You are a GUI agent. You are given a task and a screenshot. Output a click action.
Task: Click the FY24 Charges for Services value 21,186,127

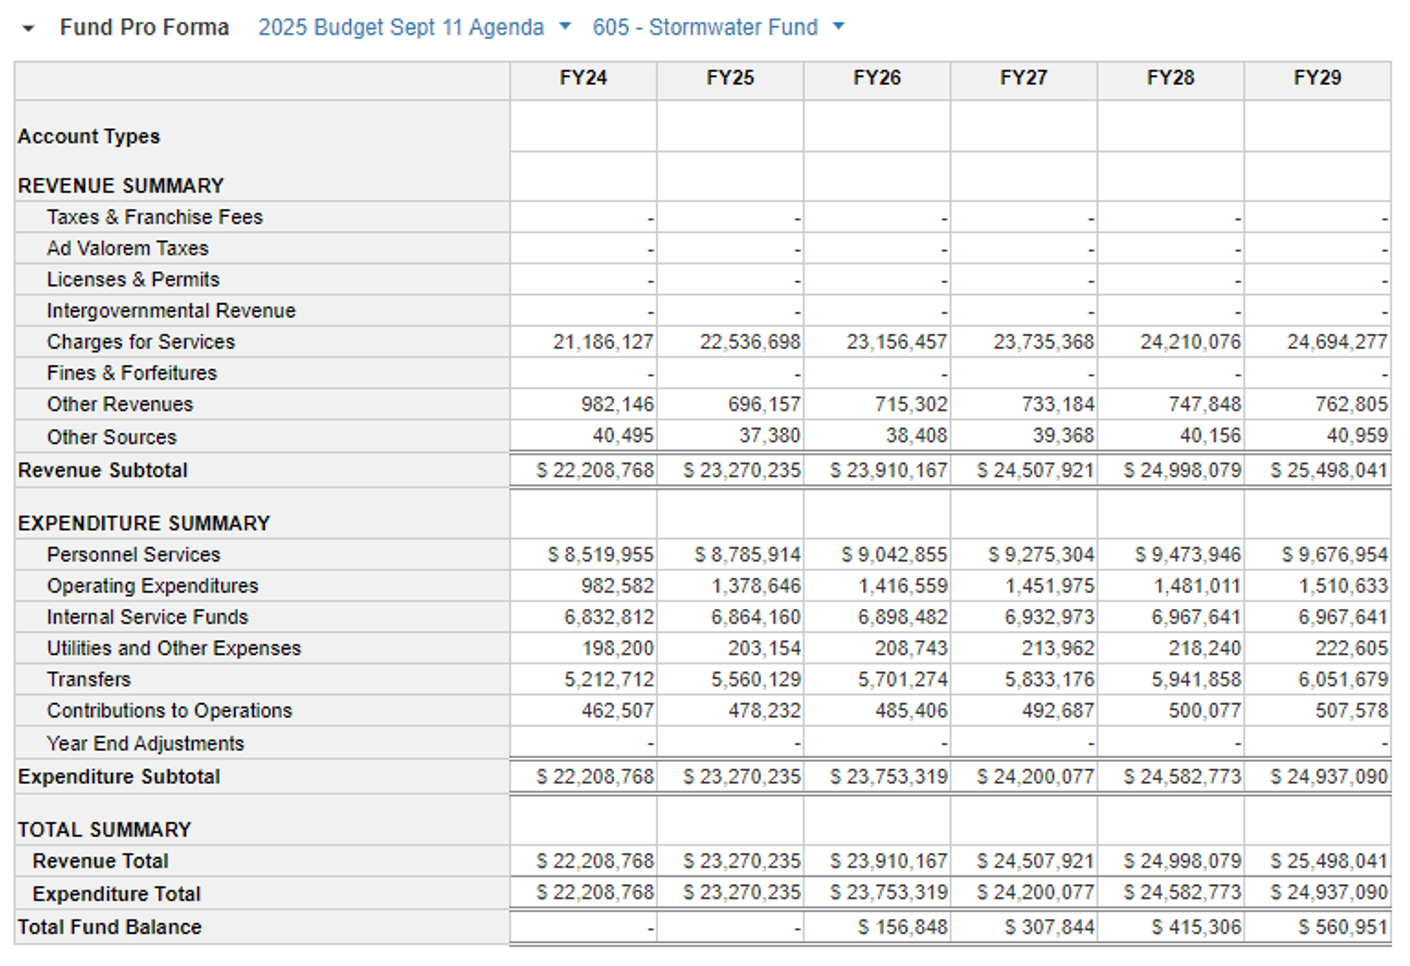[x=603, y=342]
